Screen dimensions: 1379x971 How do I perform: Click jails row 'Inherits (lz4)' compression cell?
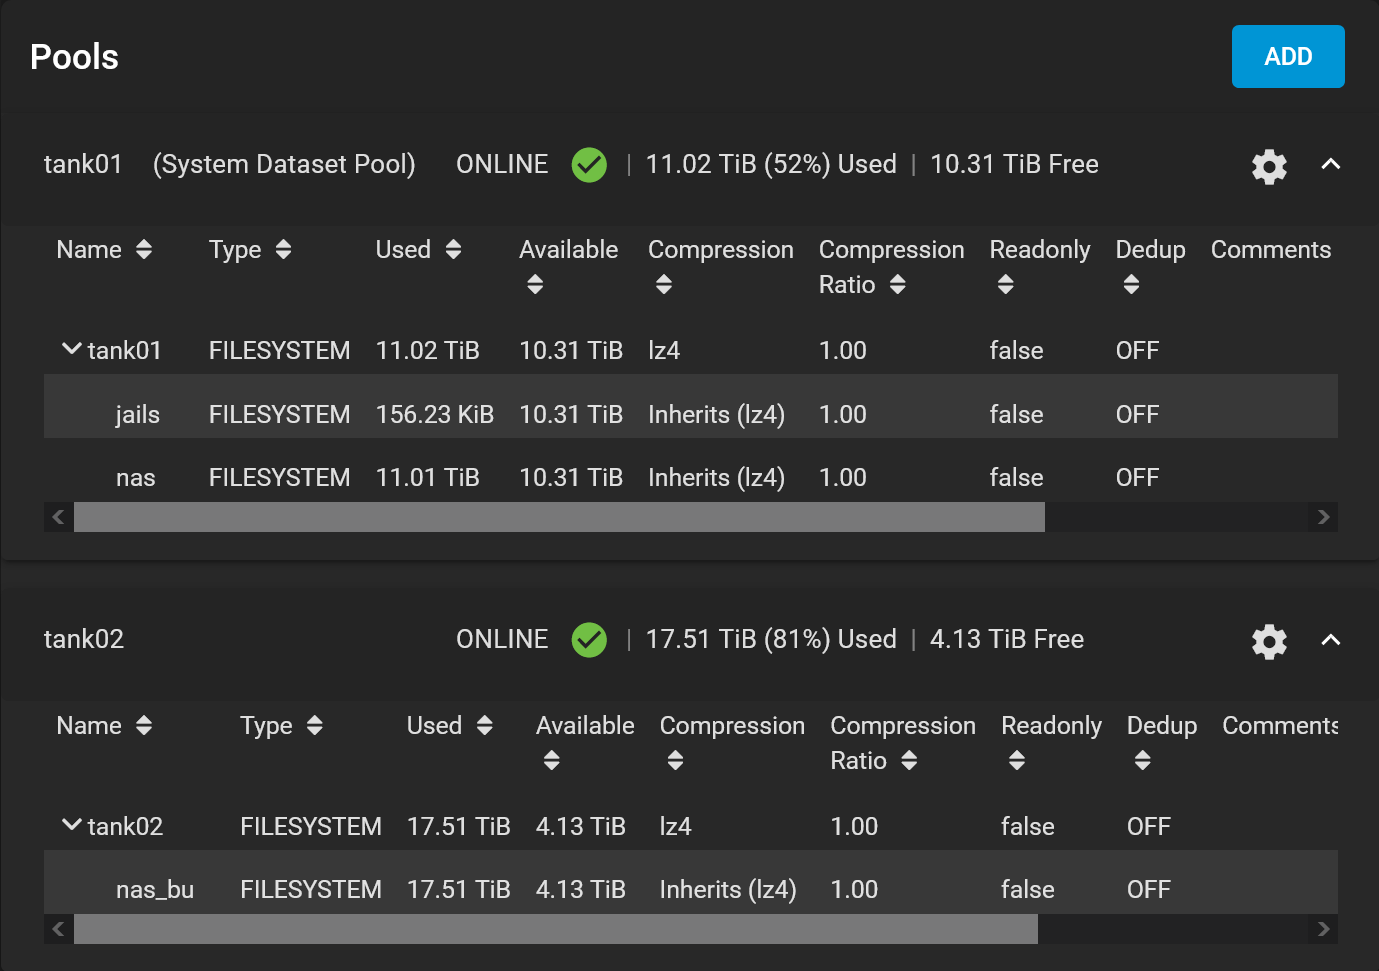[716, 414]
